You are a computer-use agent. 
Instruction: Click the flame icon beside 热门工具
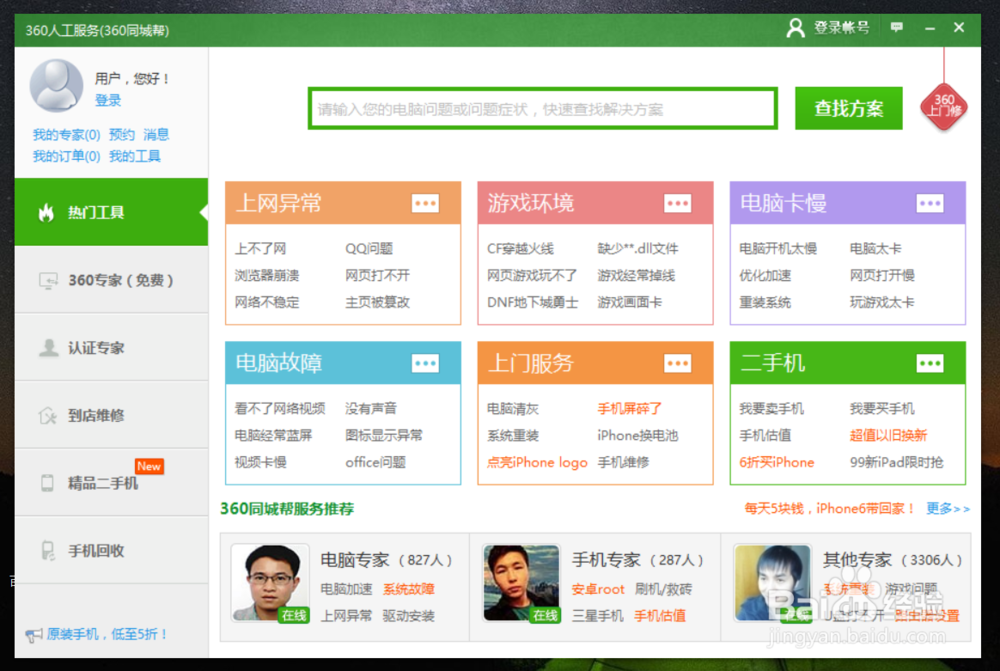46,212
